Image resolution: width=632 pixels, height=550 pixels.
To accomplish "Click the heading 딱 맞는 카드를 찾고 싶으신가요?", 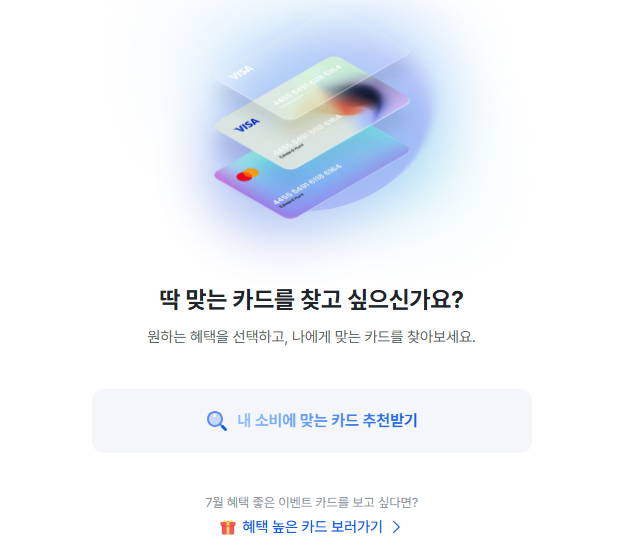I will 312,299.
